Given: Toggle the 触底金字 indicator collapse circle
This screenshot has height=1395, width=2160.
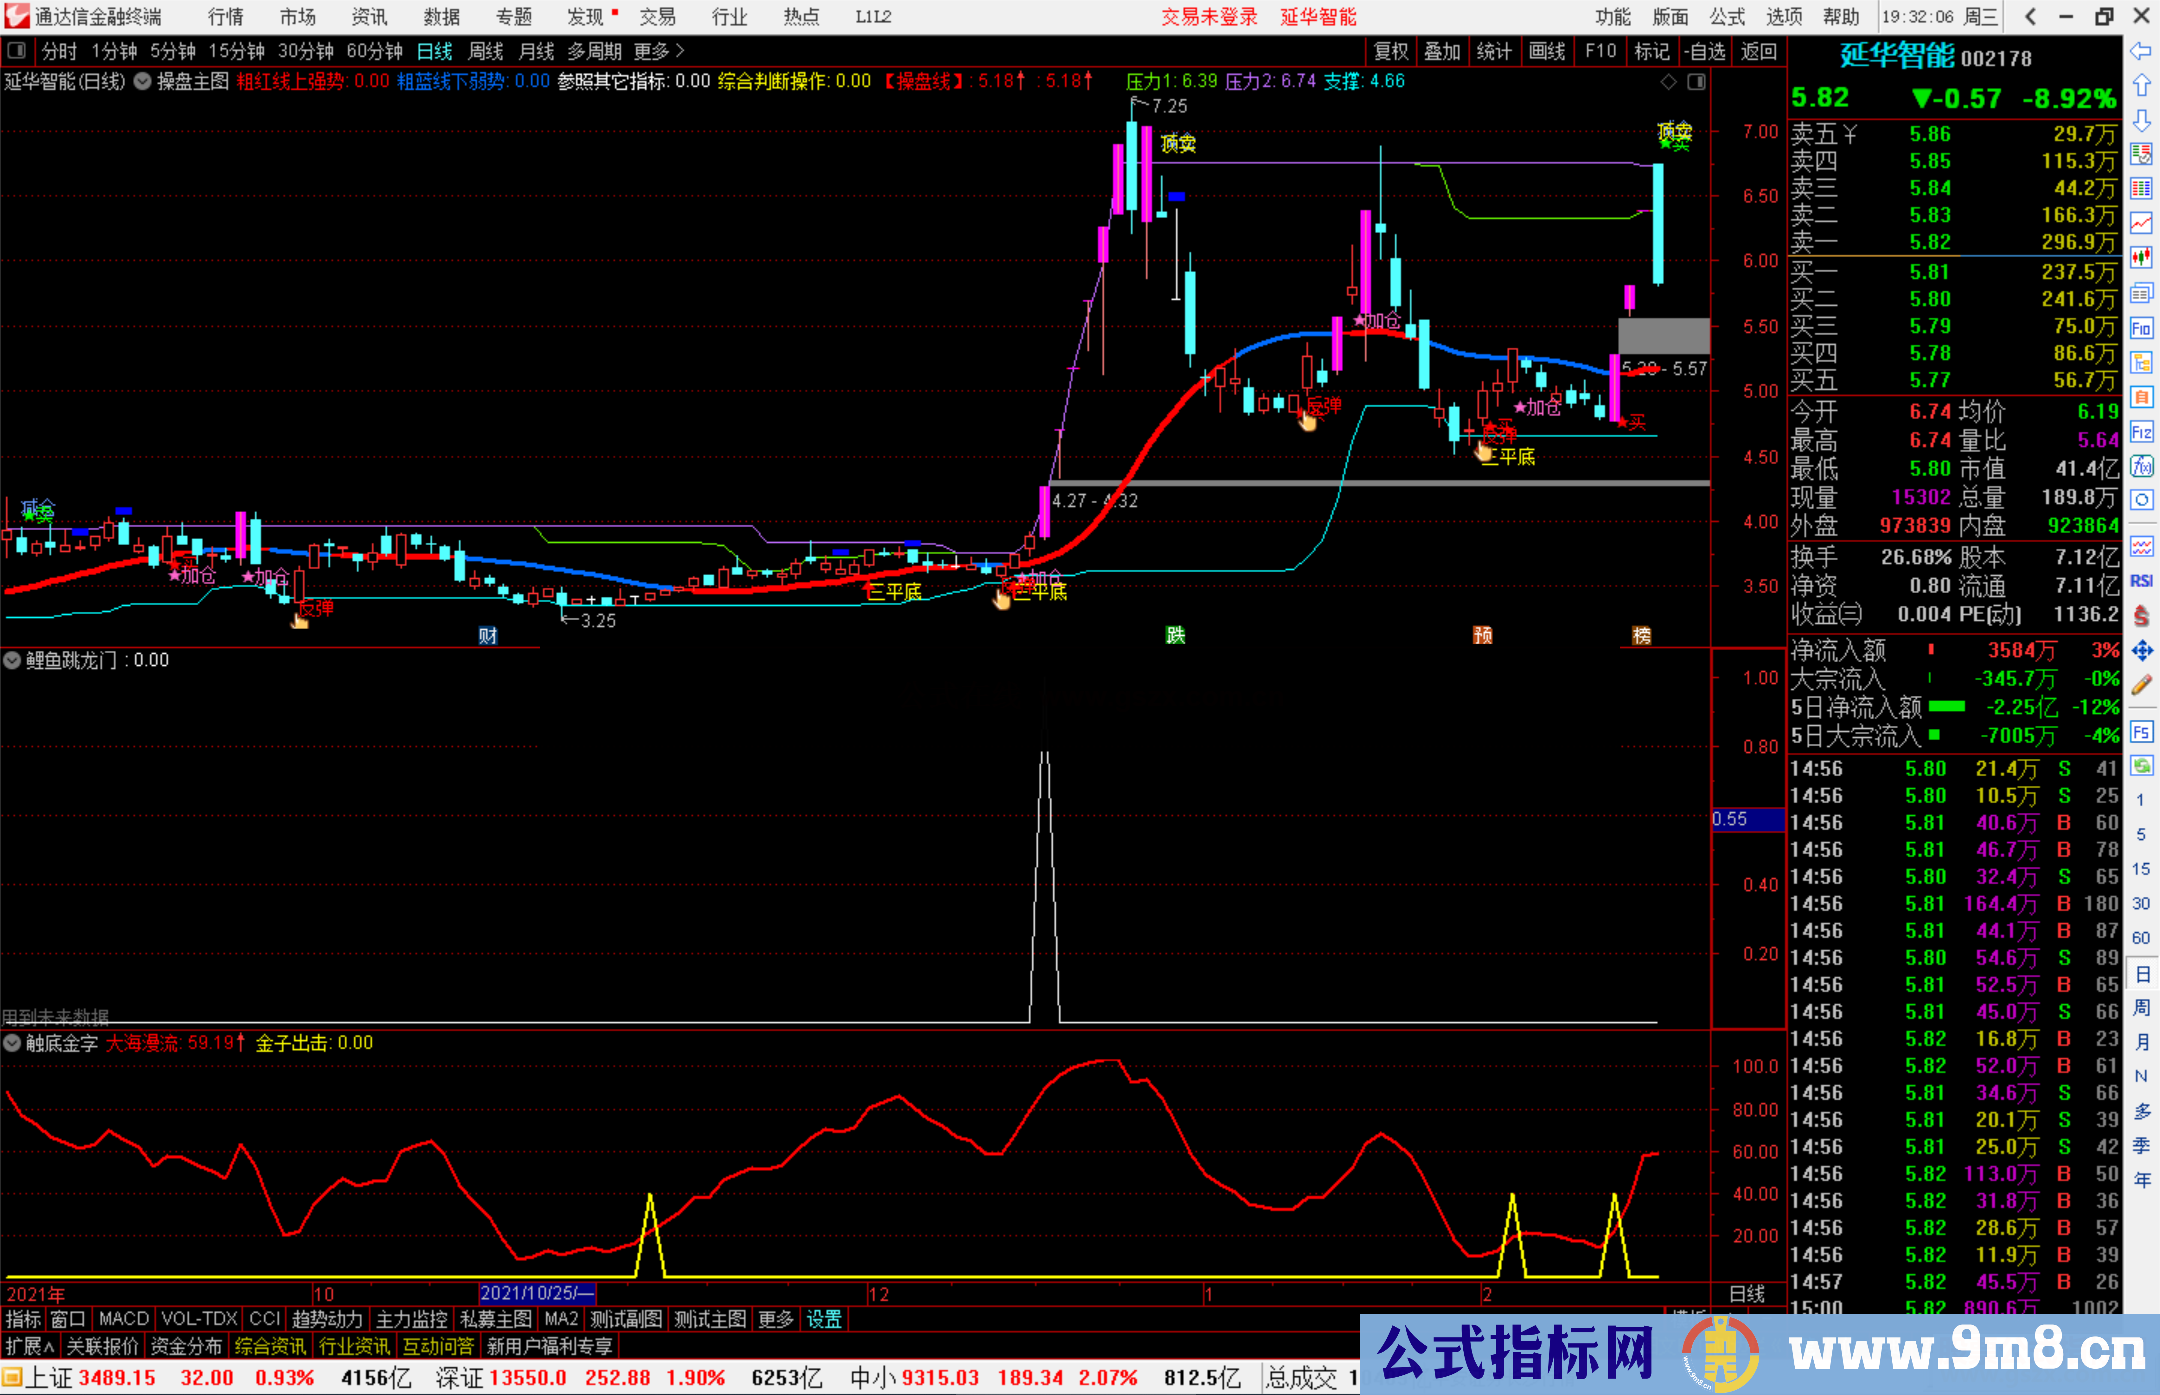Looking at the screenshot, I should click(x=12, y=1043).
